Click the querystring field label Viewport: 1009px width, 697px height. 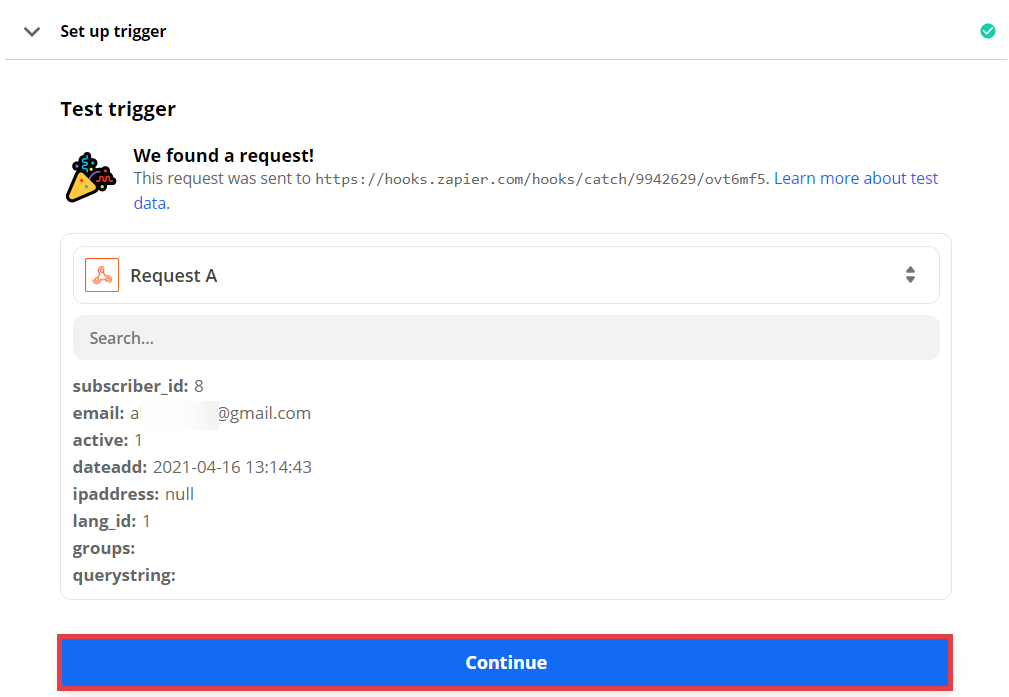point(124,575)
